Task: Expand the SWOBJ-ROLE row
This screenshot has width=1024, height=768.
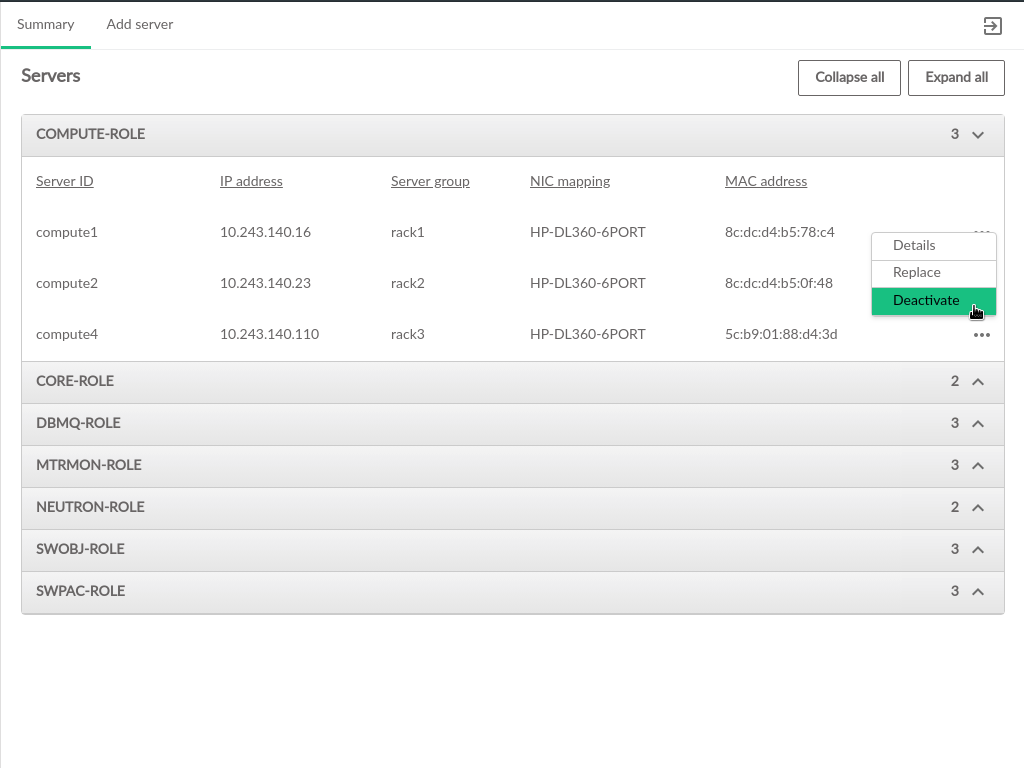Action: point(978,550)
